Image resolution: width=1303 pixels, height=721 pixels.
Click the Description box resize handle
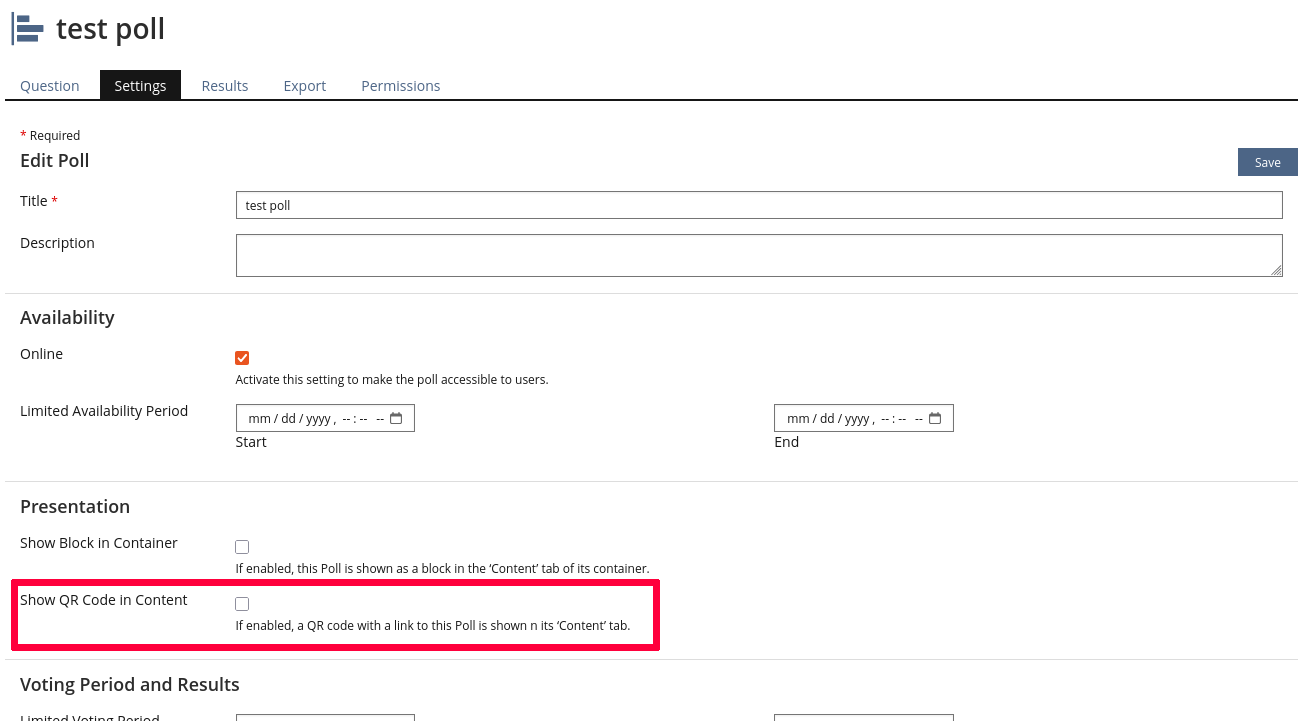coord(1276,270)
